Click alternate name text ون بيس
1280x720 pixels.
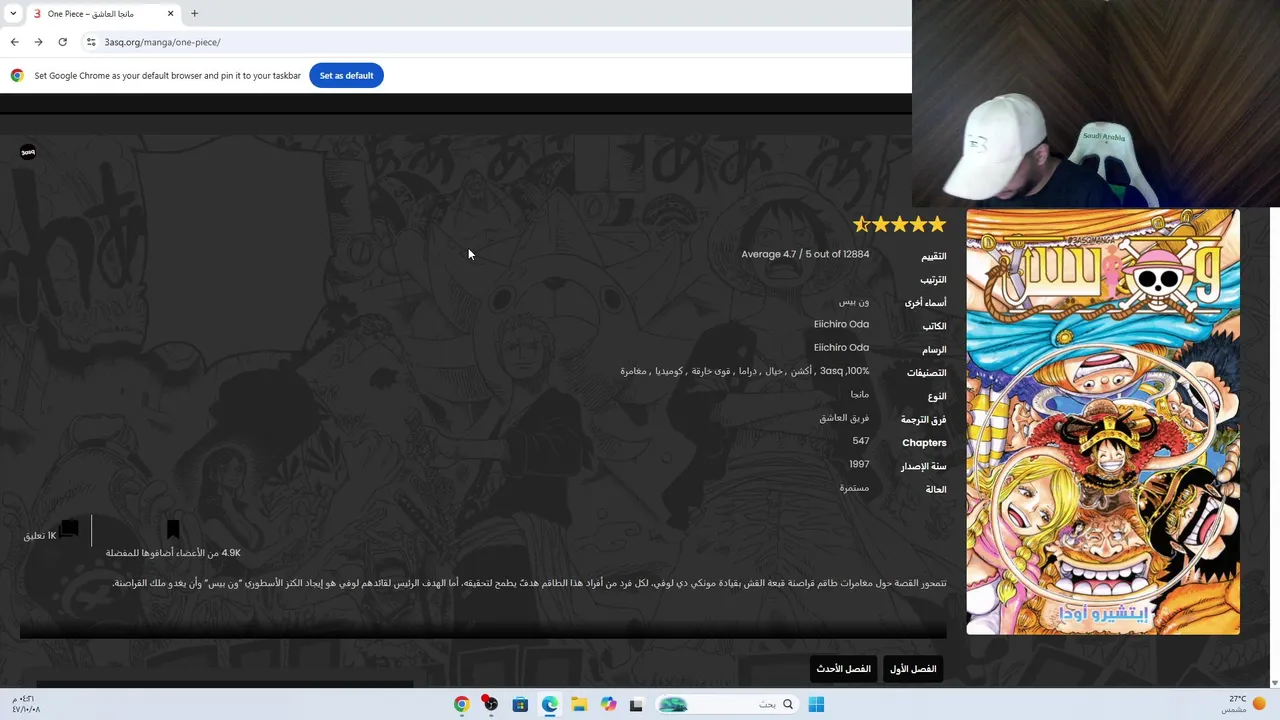tap(854, 302)
